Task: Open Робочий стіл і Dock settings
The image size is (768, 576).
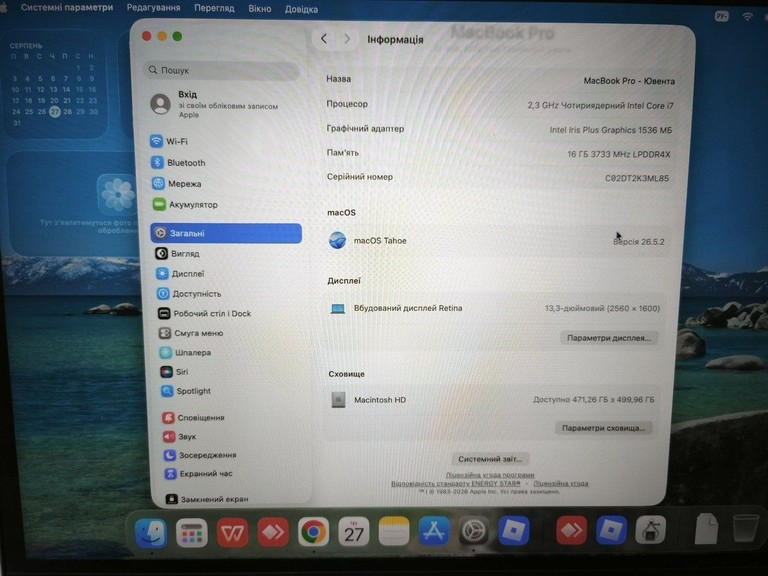Action: (204, 313)
